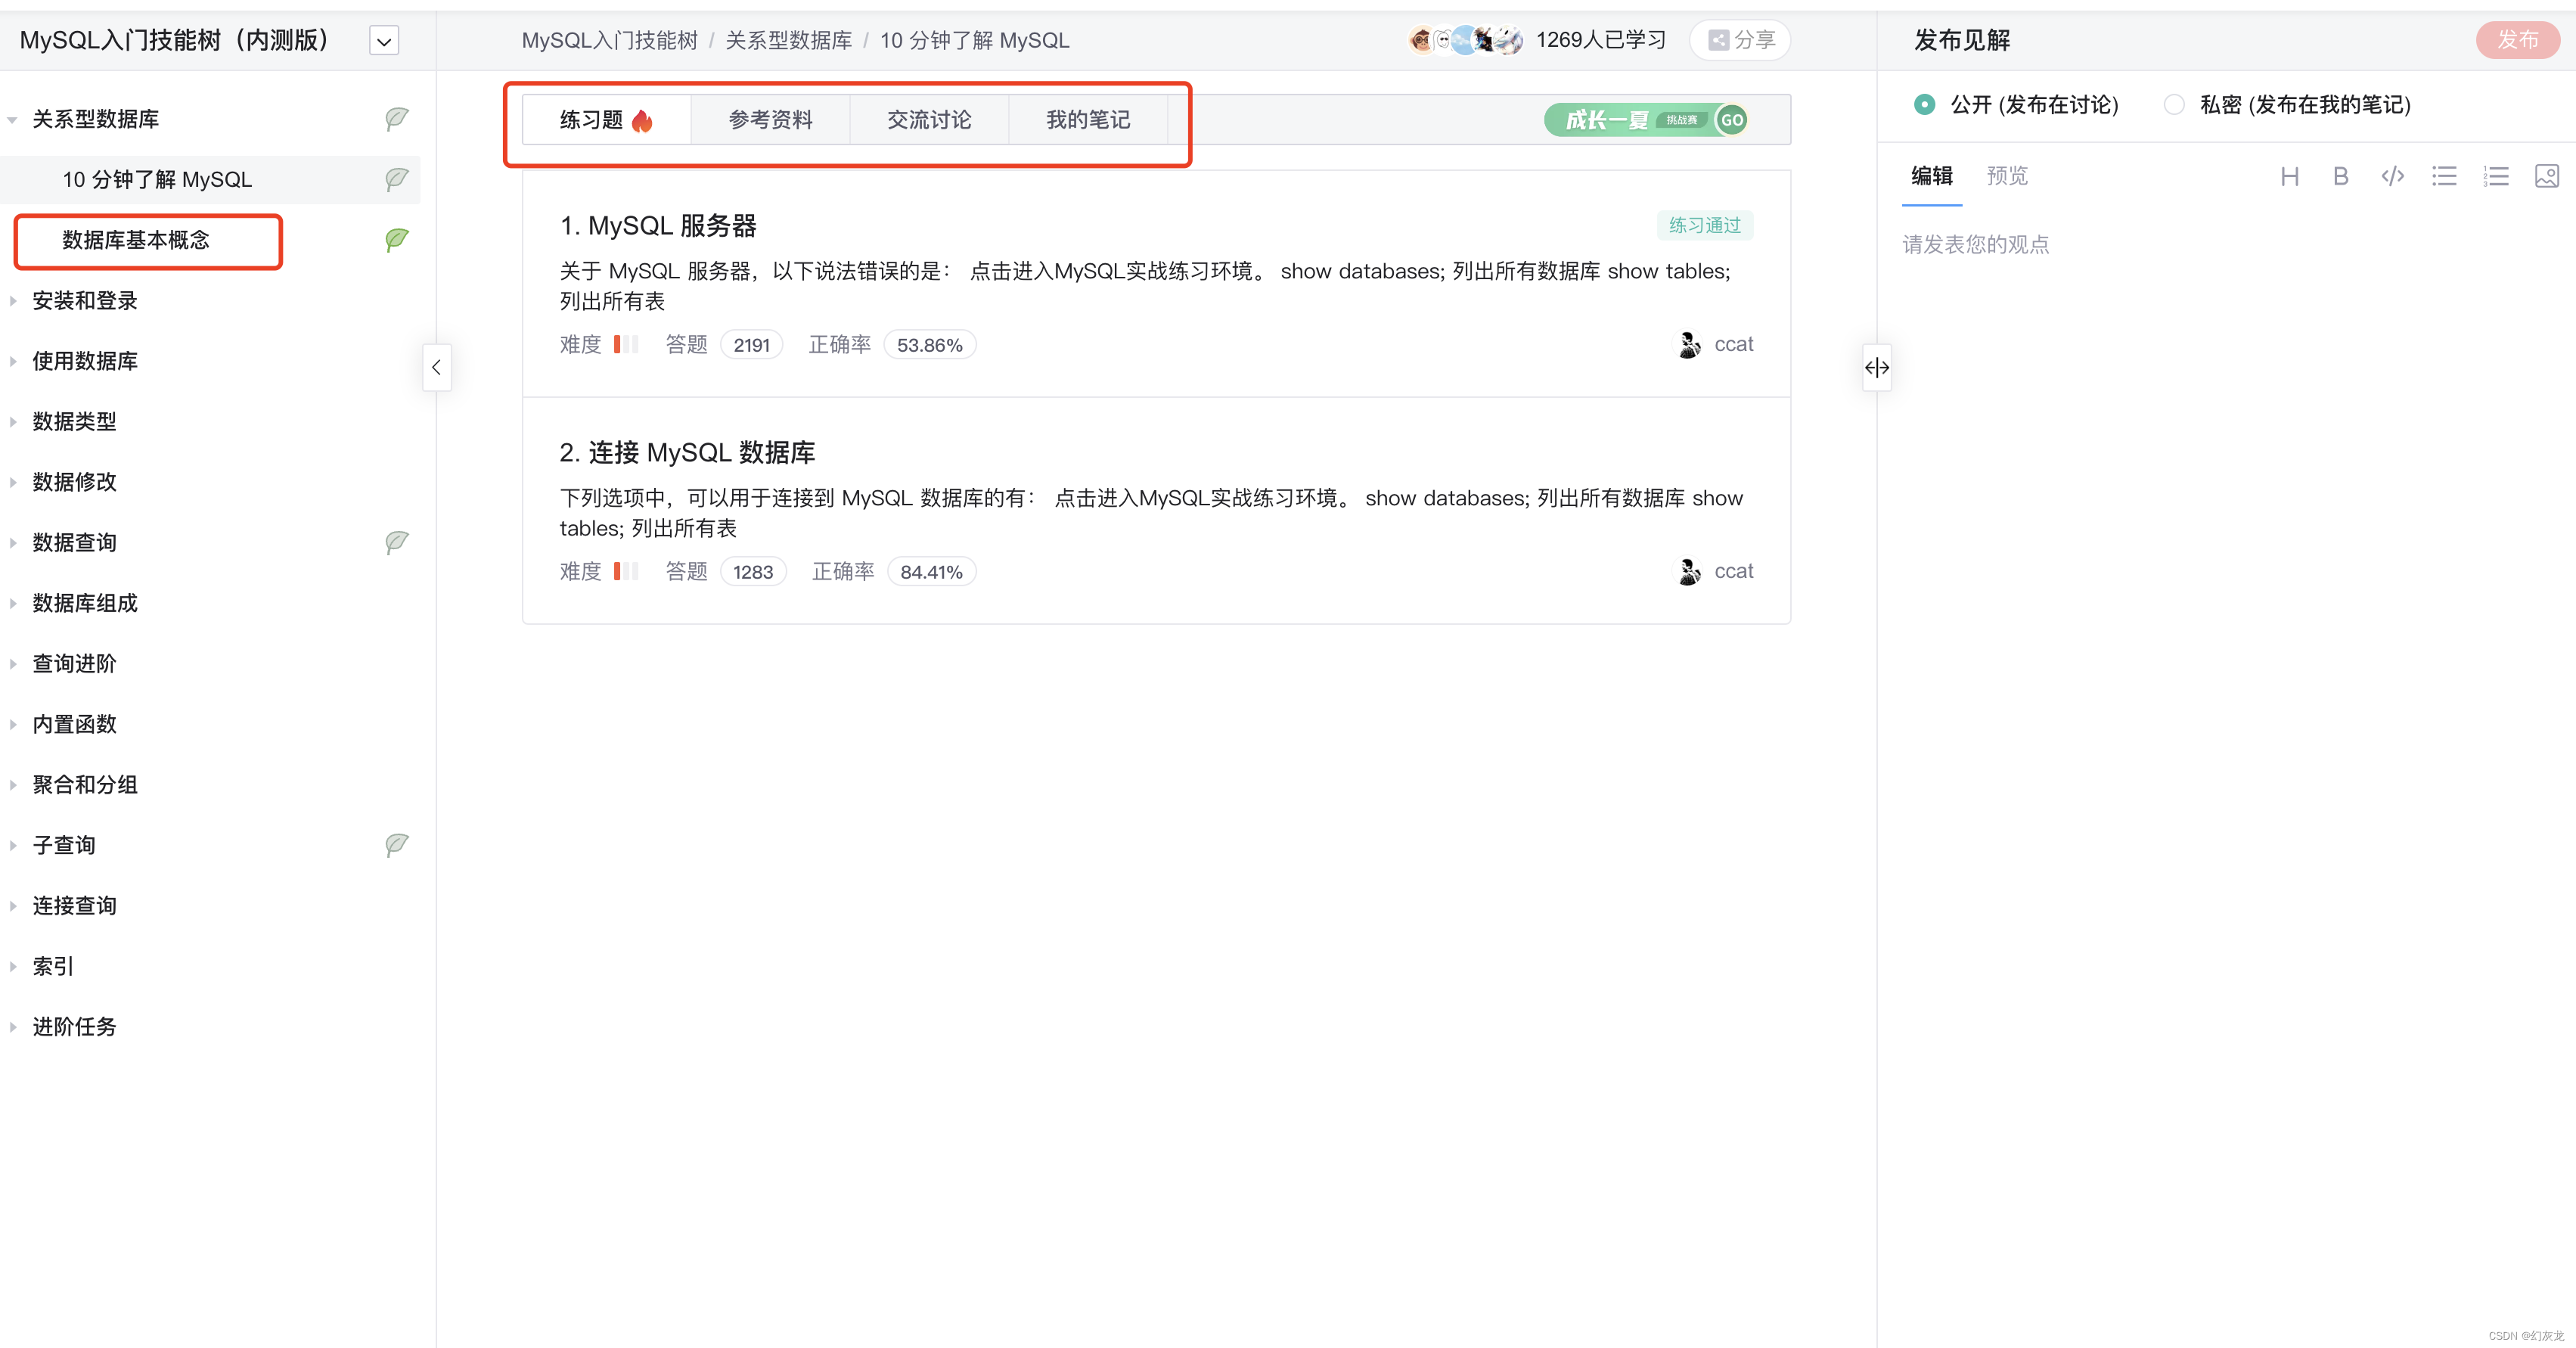Click the heading (H) formatting icon

[x=2291, y=176]
